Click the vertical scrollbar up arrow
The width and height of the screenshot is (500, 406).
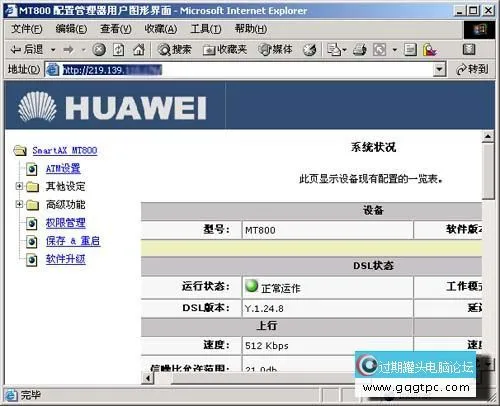tap(488, 136)
